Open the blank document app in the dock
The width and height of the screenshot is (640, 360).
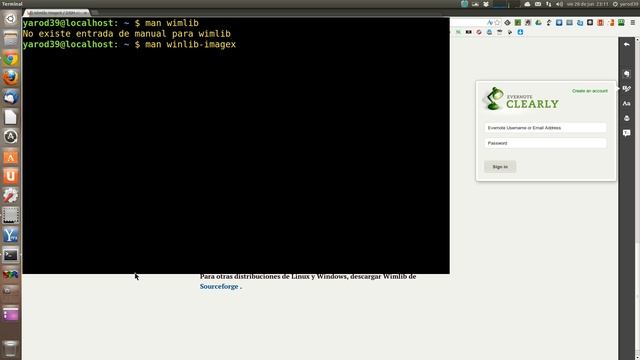click(x=11, y=117)
